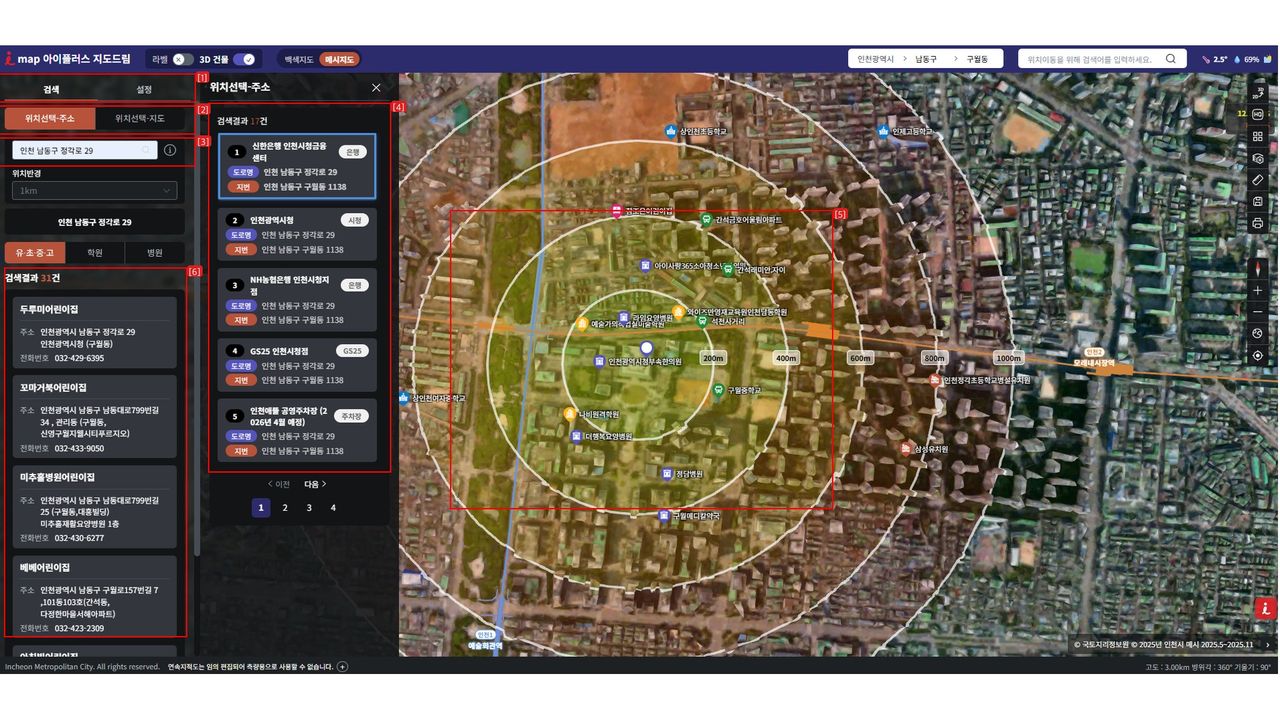Click the info icon beside address field

coord(170,150)
